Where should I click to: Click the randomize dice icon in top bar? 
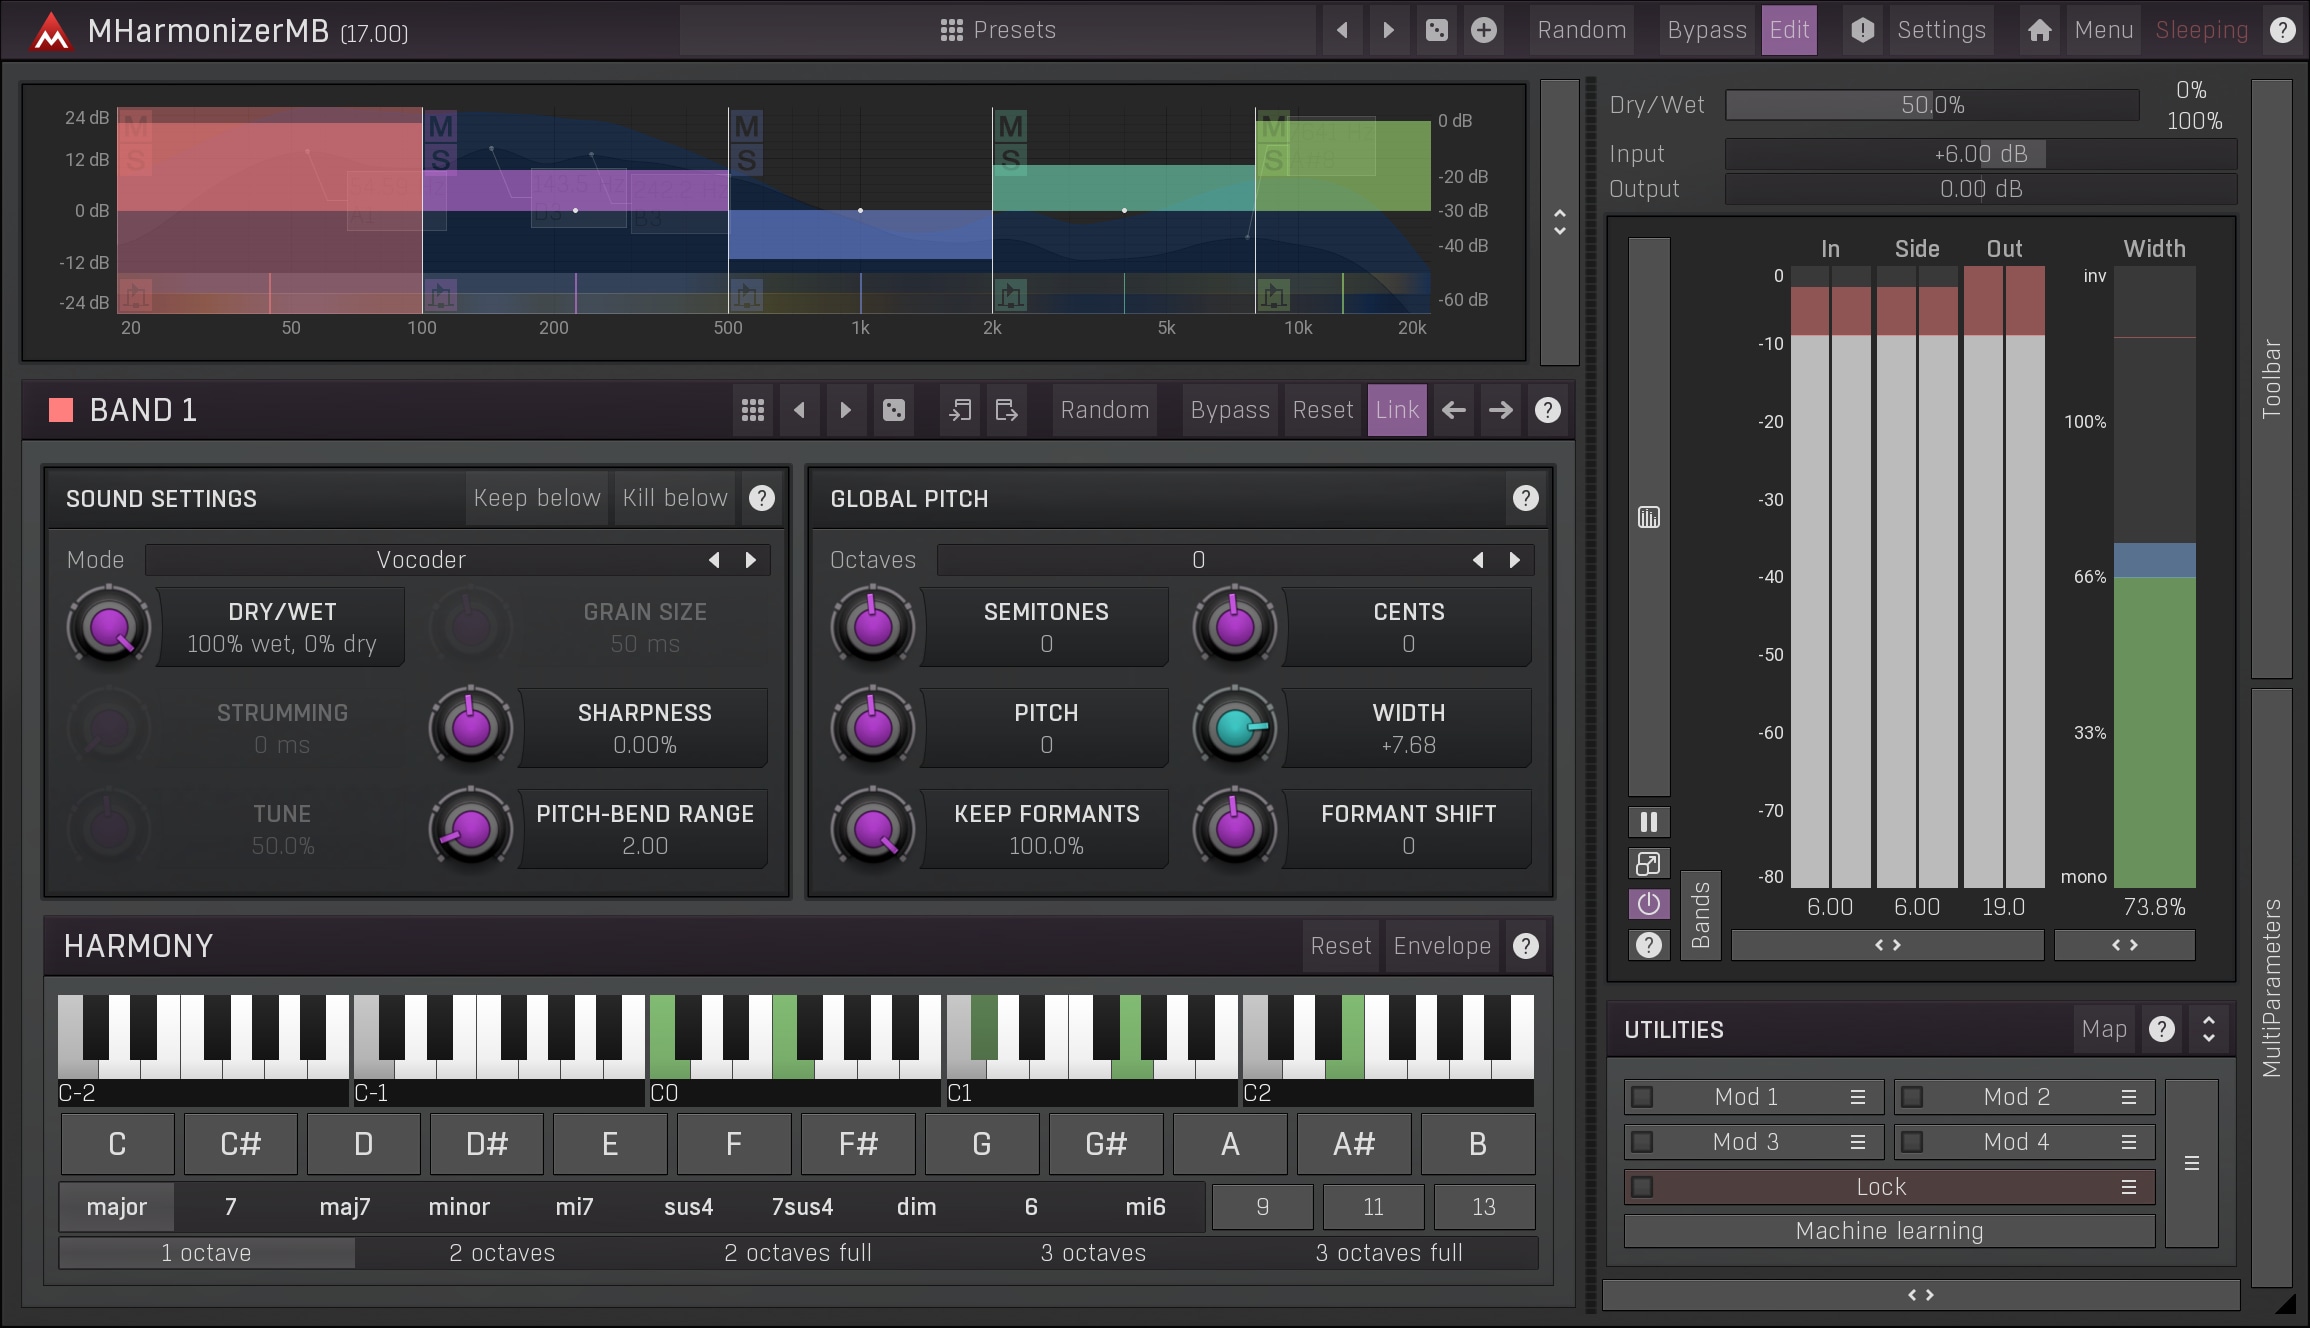(x=1436, y=30)
